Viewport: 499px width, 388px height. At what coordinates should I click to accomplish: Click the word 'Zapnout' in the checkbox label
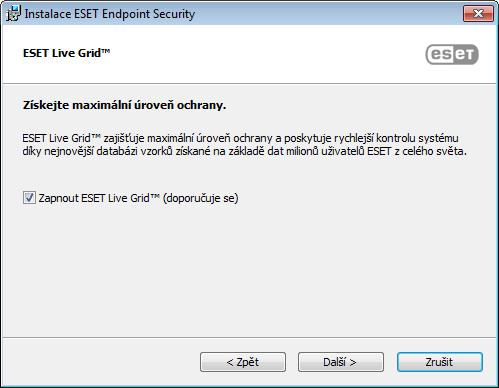pos(59,198)
